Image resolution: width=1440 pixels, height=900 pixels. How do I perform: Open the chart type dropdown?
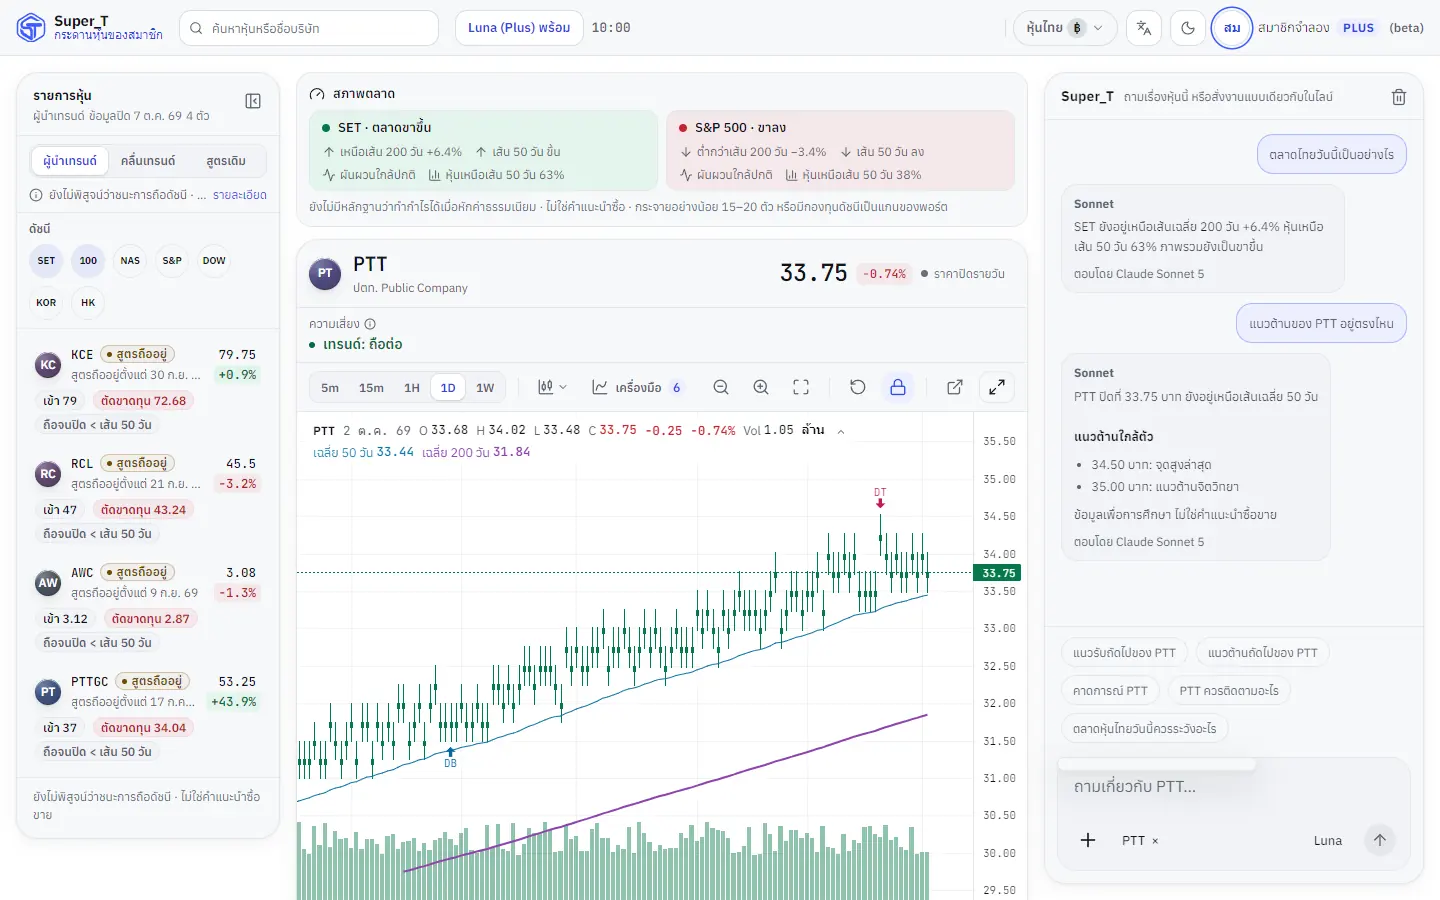coord(552,387)
